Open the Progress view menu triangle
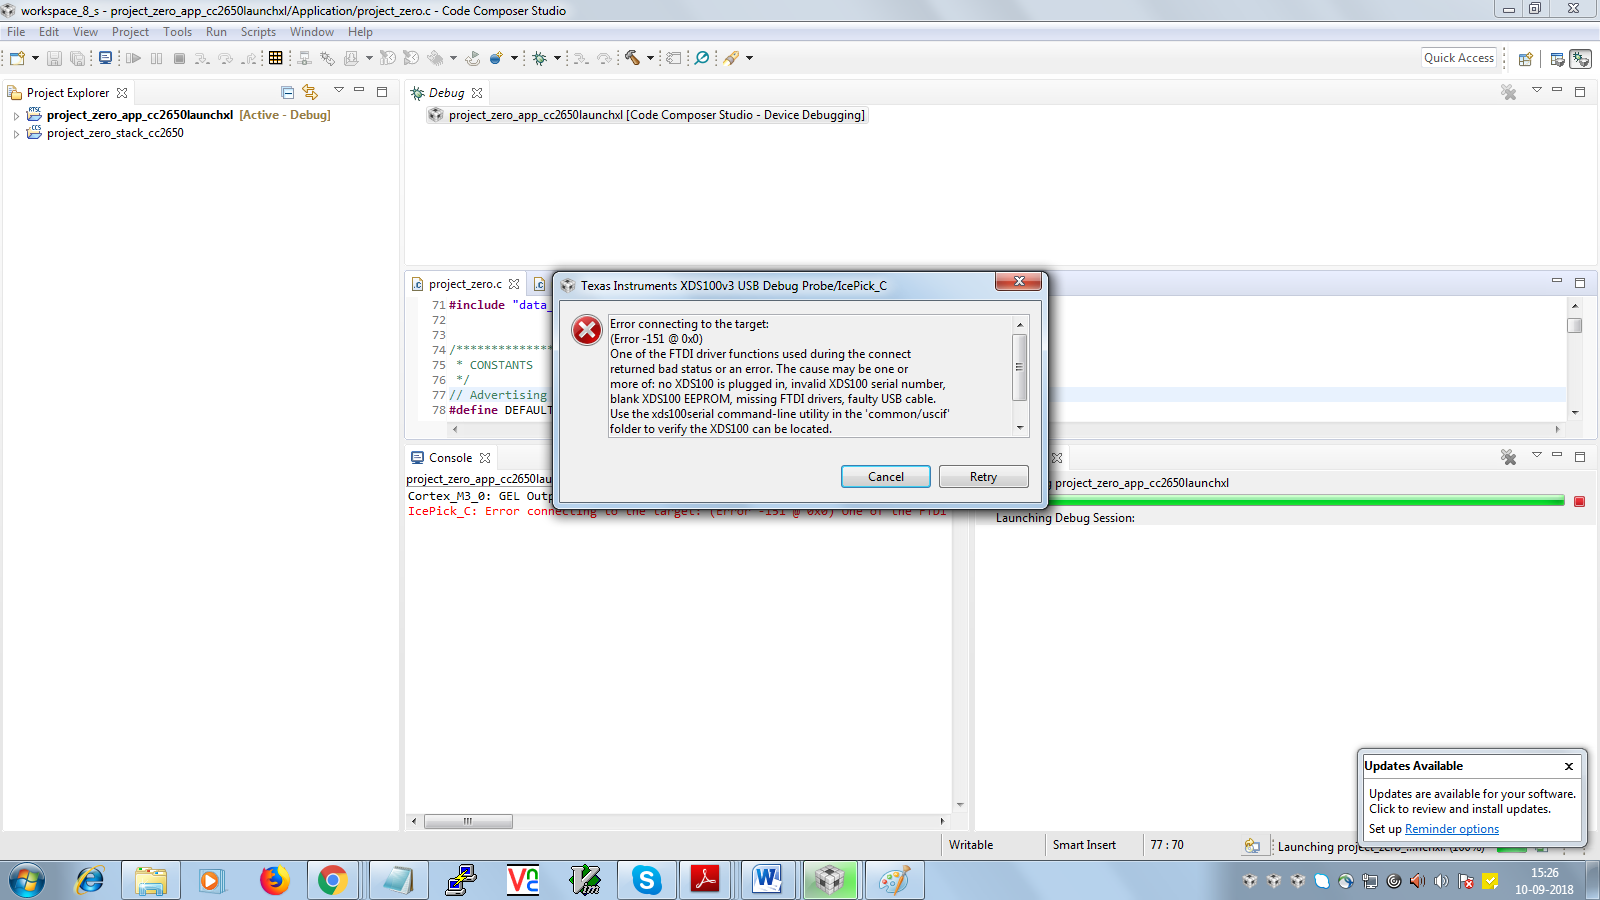 [1536, 456]
